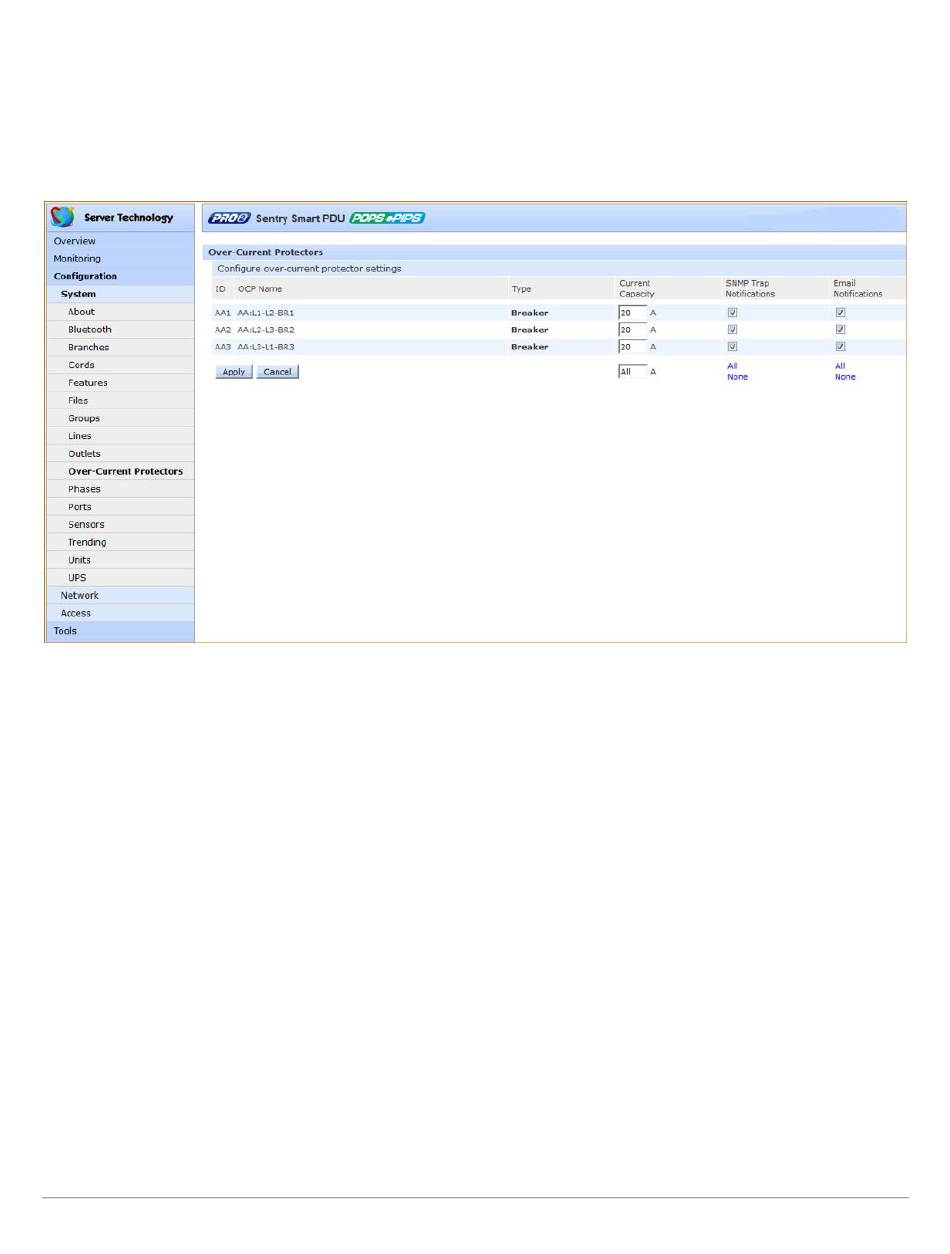Screen dimensions: 950x1254
Task: Open the Overview menu item
Action: click(x=75, y=241)
